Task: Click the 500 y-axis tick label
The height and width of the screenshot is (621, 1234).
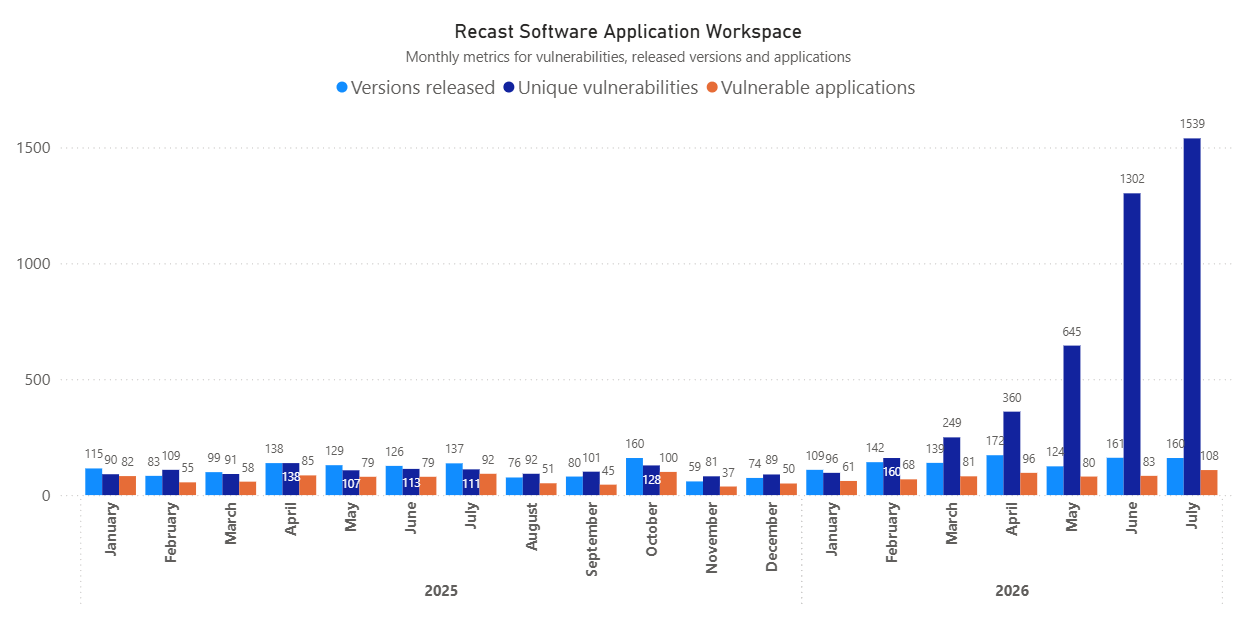Action: pos(39,380)
